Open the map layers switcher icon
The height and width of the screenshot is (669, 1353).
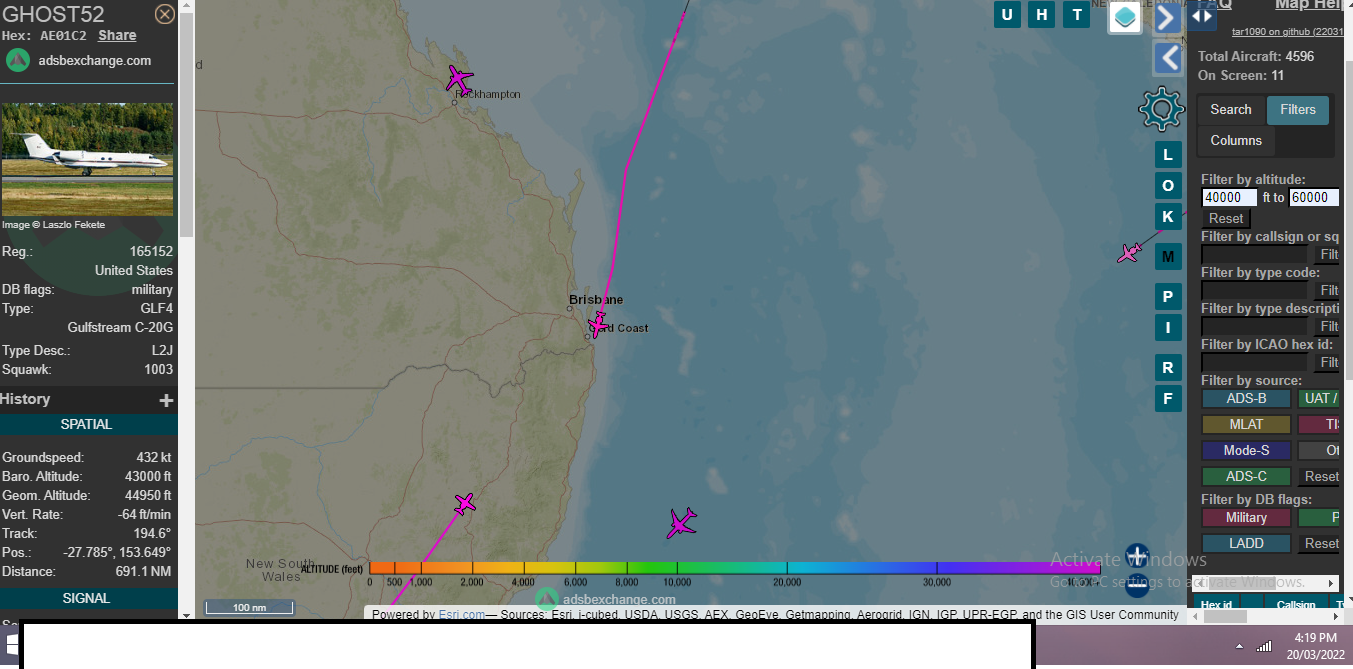1125,17
